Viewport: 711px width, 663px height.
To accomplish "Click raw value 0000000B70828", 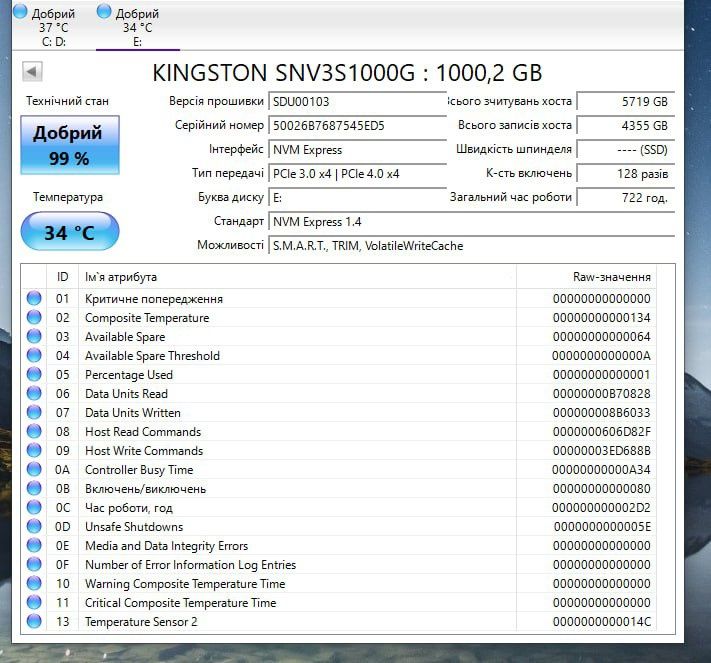I will click(x=602, y=394).
